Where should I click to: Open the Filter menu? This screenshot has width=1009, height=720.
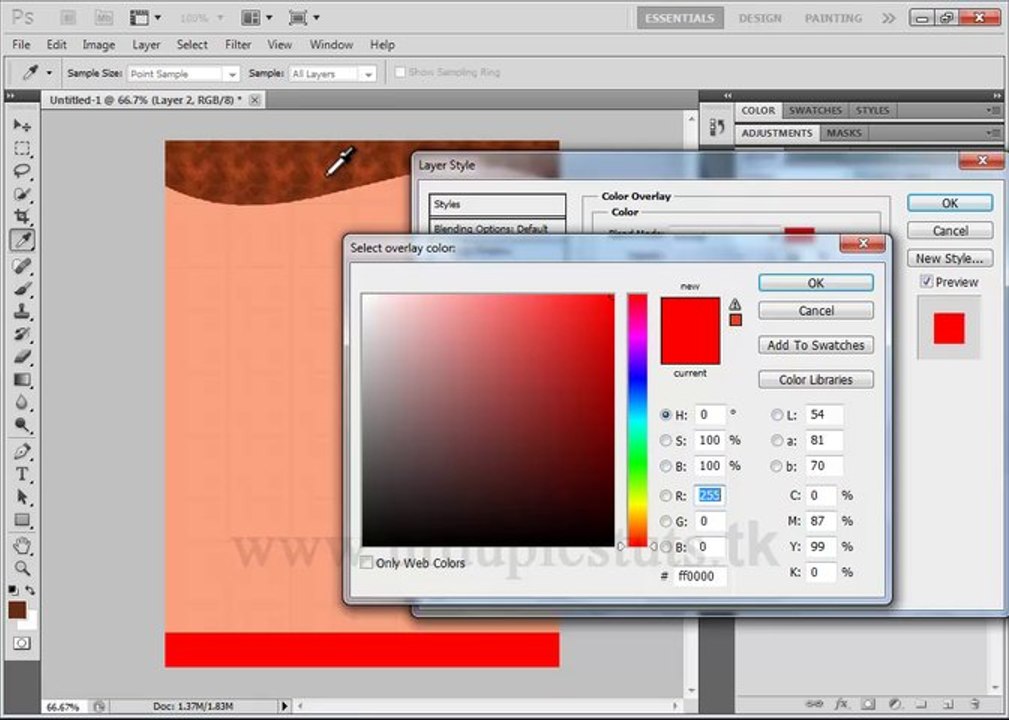237,44
